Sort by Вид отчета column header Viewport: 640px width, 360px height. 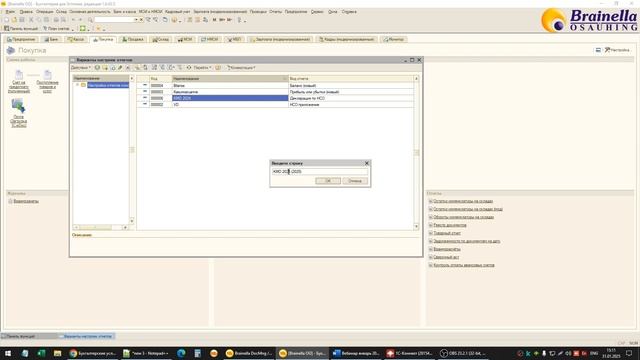[x=351, y=78]
